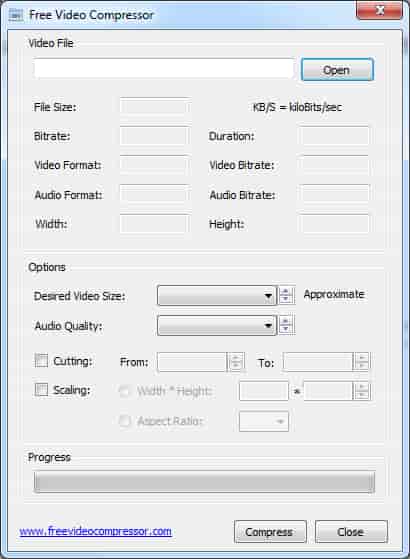This screenshot has width=410, height=559.
Task: Click the Cutting From time field
Action: click(x=192, y=362)
